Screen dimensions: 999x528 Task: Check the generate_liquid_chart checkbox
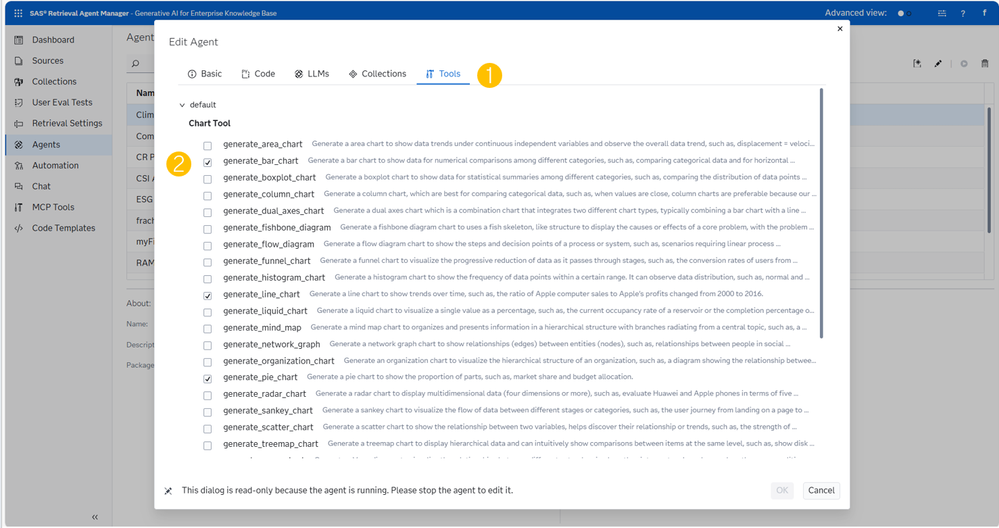(208, 312)
